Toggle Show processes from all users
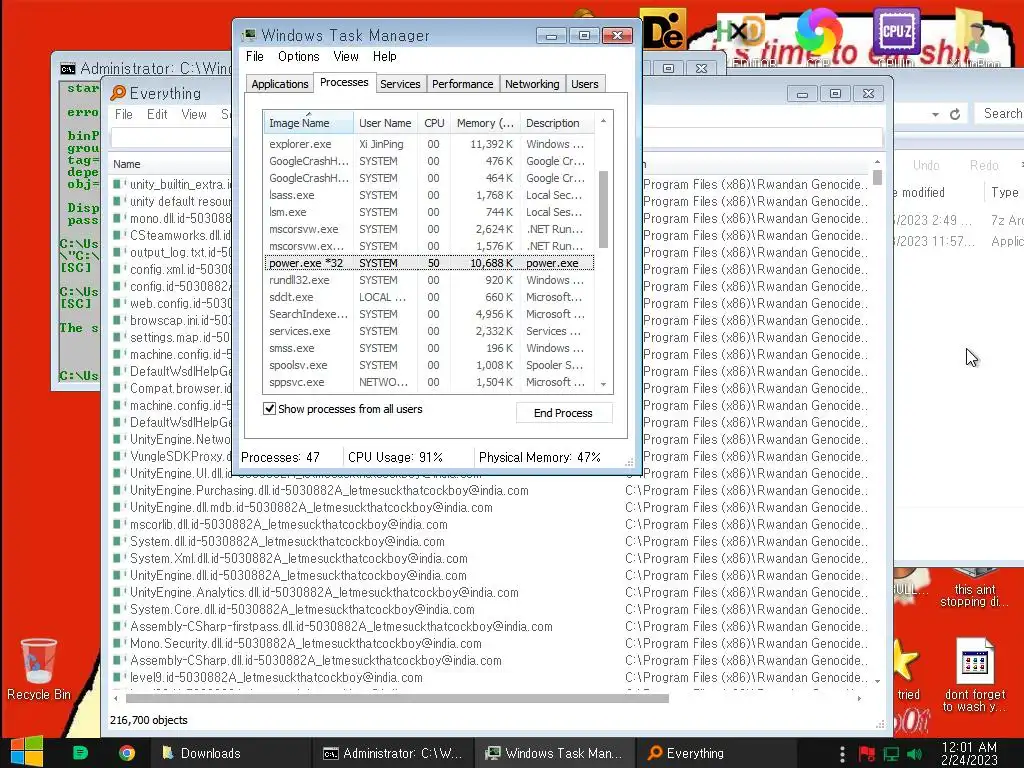 pos(269,409)
